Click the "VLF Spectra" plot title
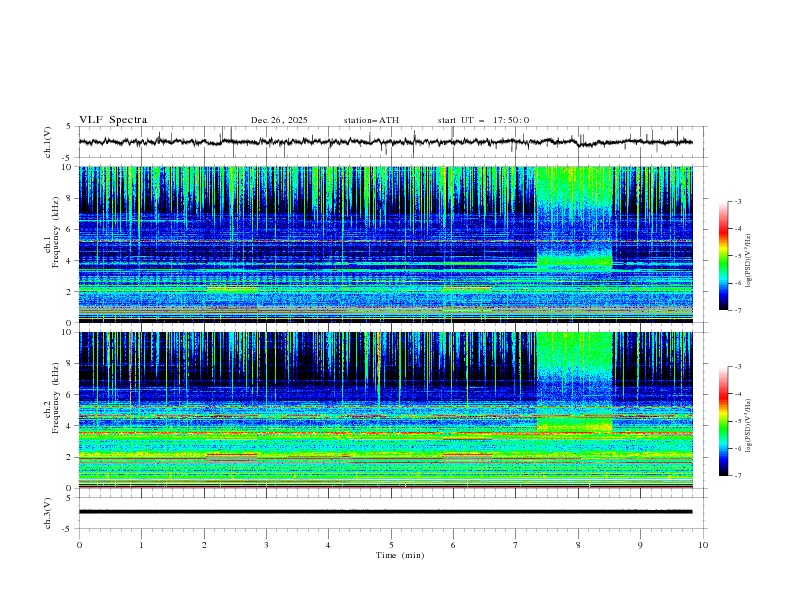 (x=113, y=120)
